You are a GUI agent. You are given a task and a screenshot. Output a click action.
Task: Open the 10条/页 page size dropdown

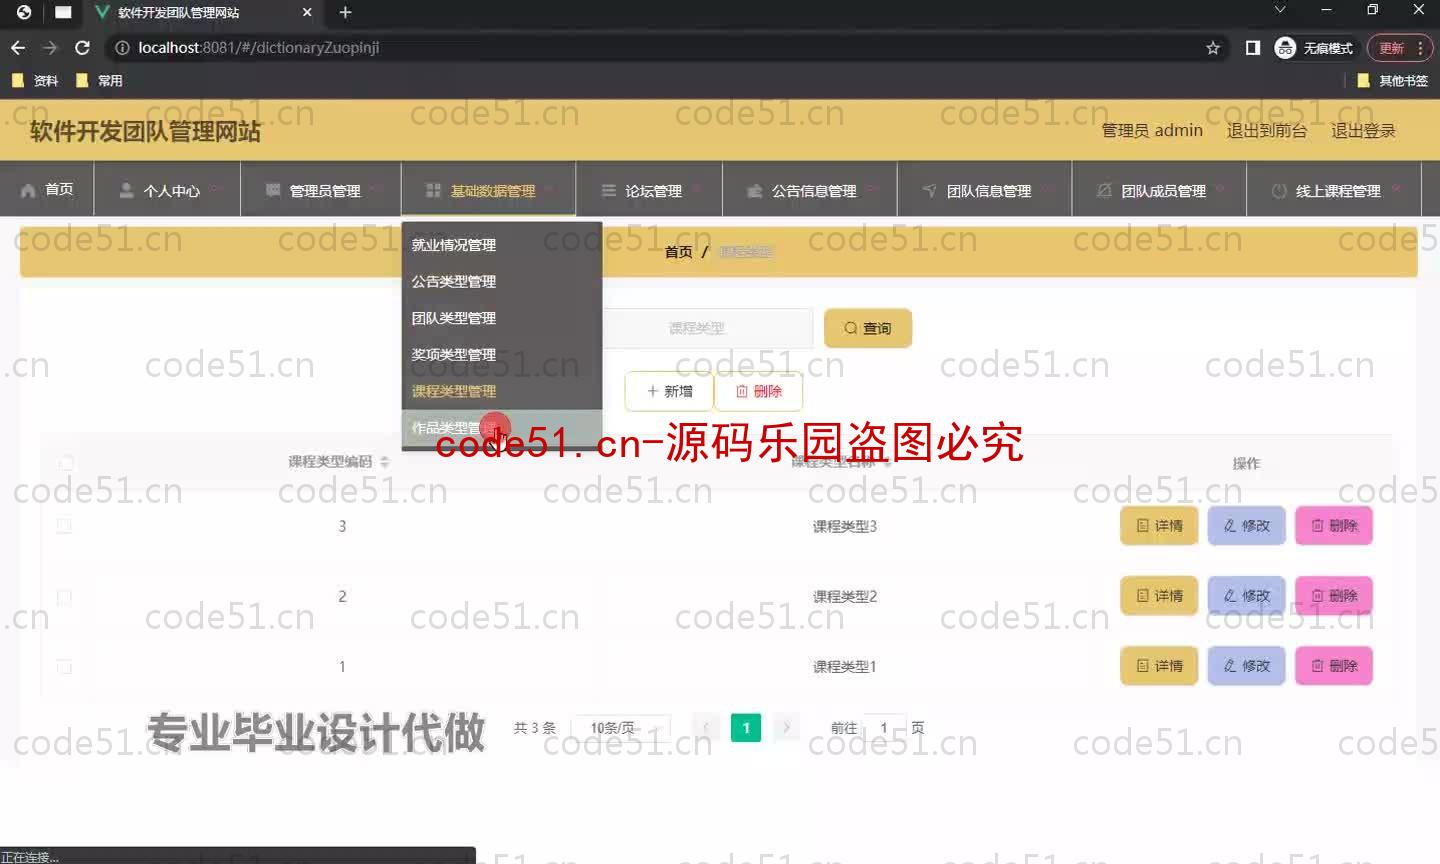[x=620, y=728]
